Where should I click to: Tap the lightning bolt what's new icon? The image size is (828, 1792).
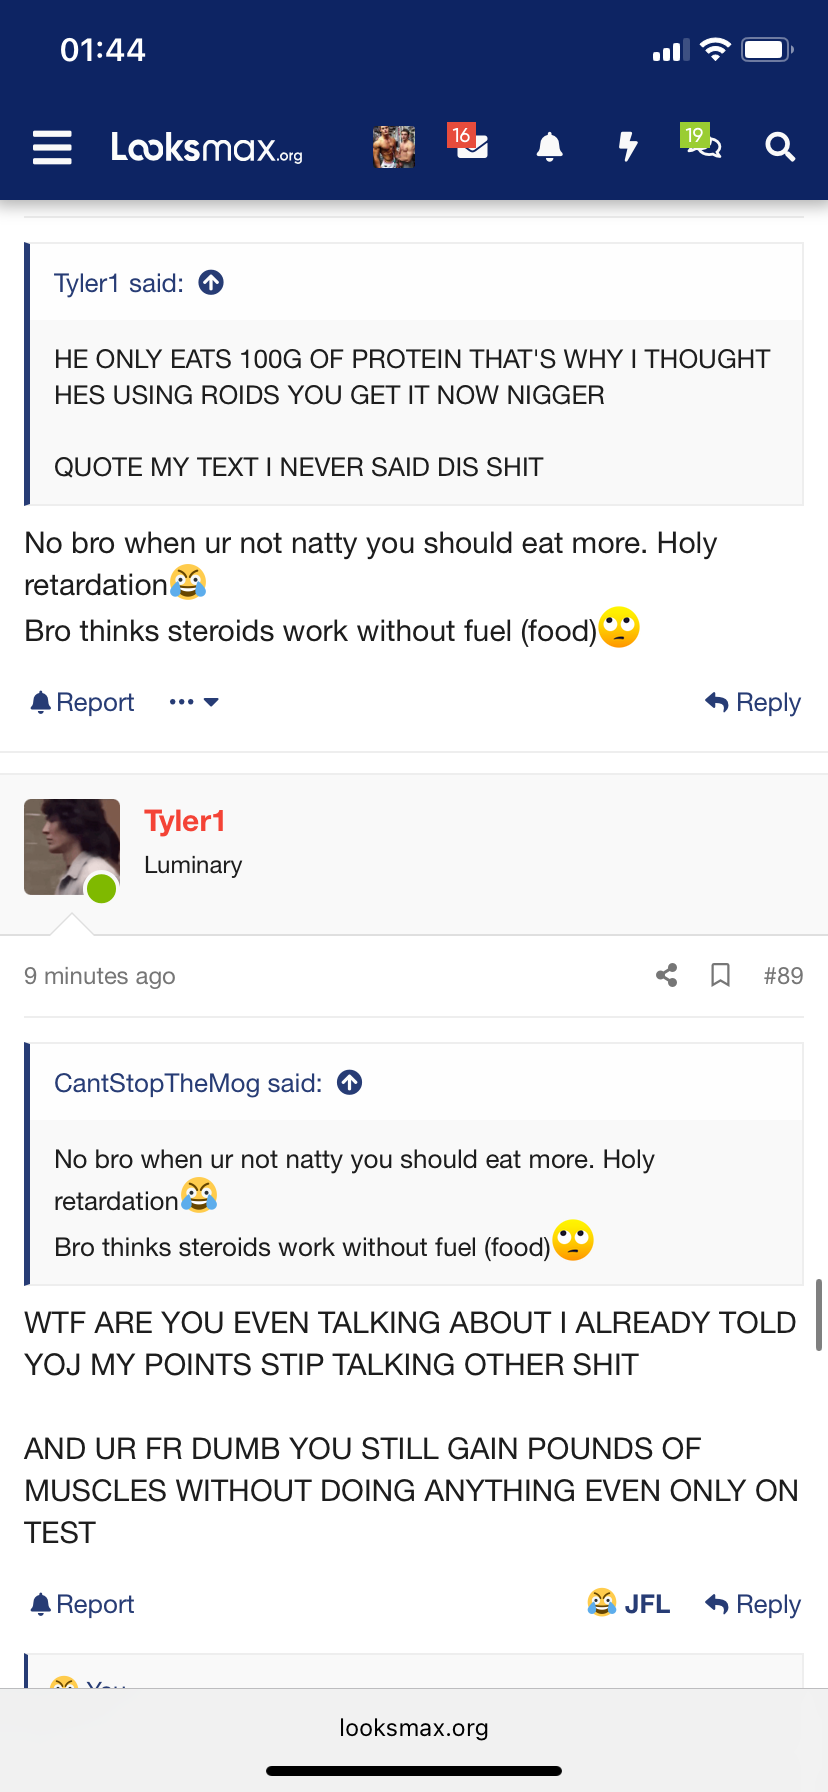[627, 148]
